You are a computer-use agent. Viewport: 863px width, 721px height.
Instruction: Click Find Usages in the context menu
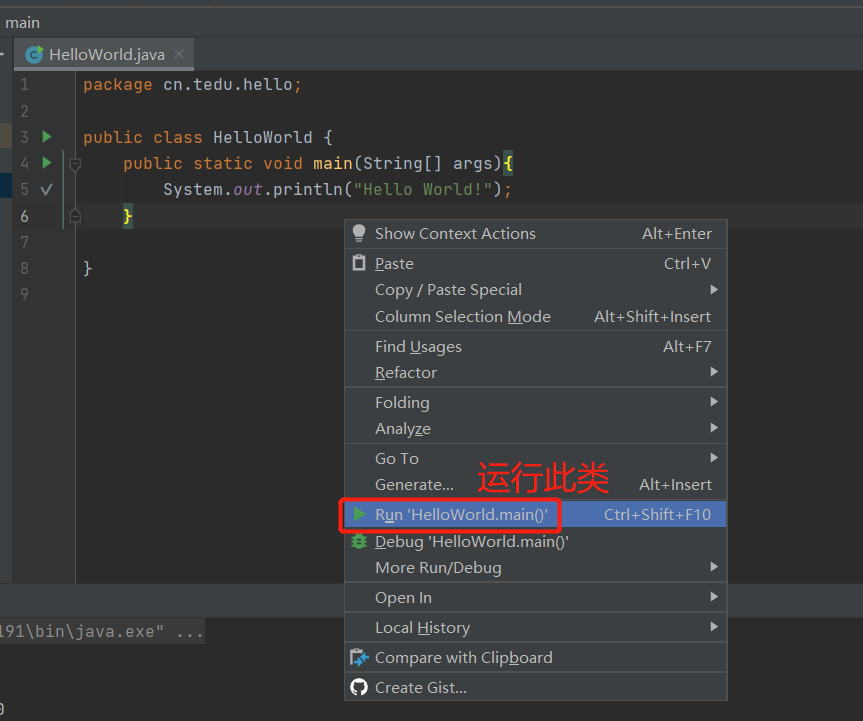pyautogui.click(x=418, y=346)
